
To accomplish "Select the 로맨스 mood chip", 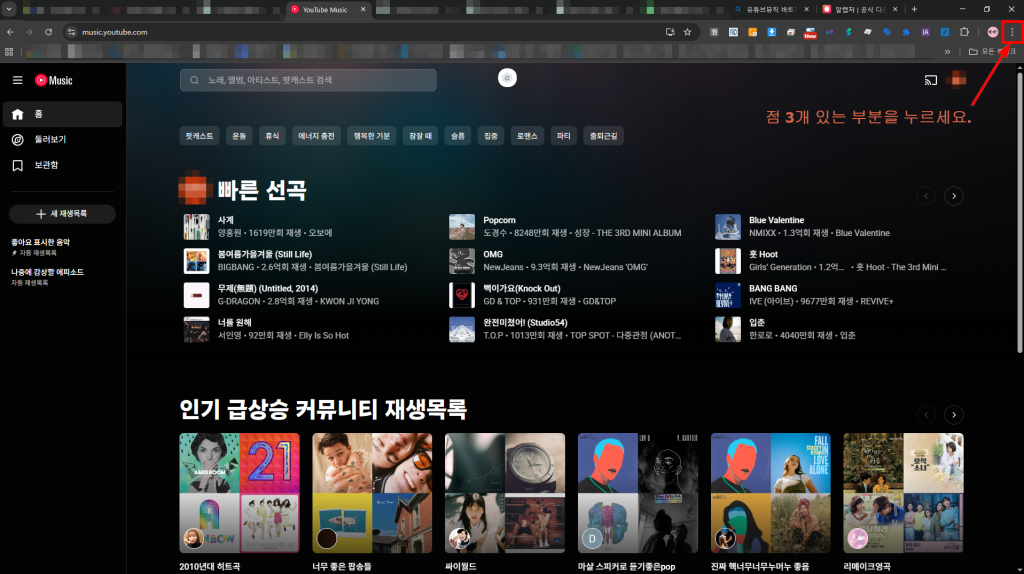I will 527,136.
